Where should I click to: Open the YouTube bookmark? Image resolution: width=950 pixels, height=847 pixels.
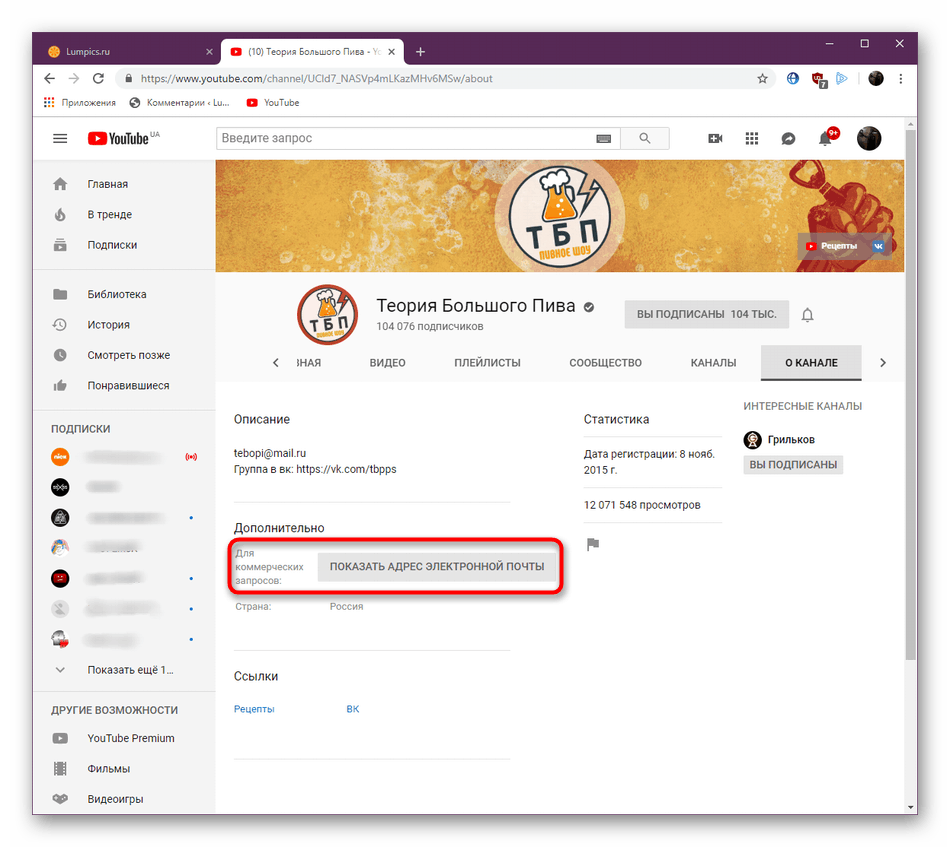coord(273,102)
